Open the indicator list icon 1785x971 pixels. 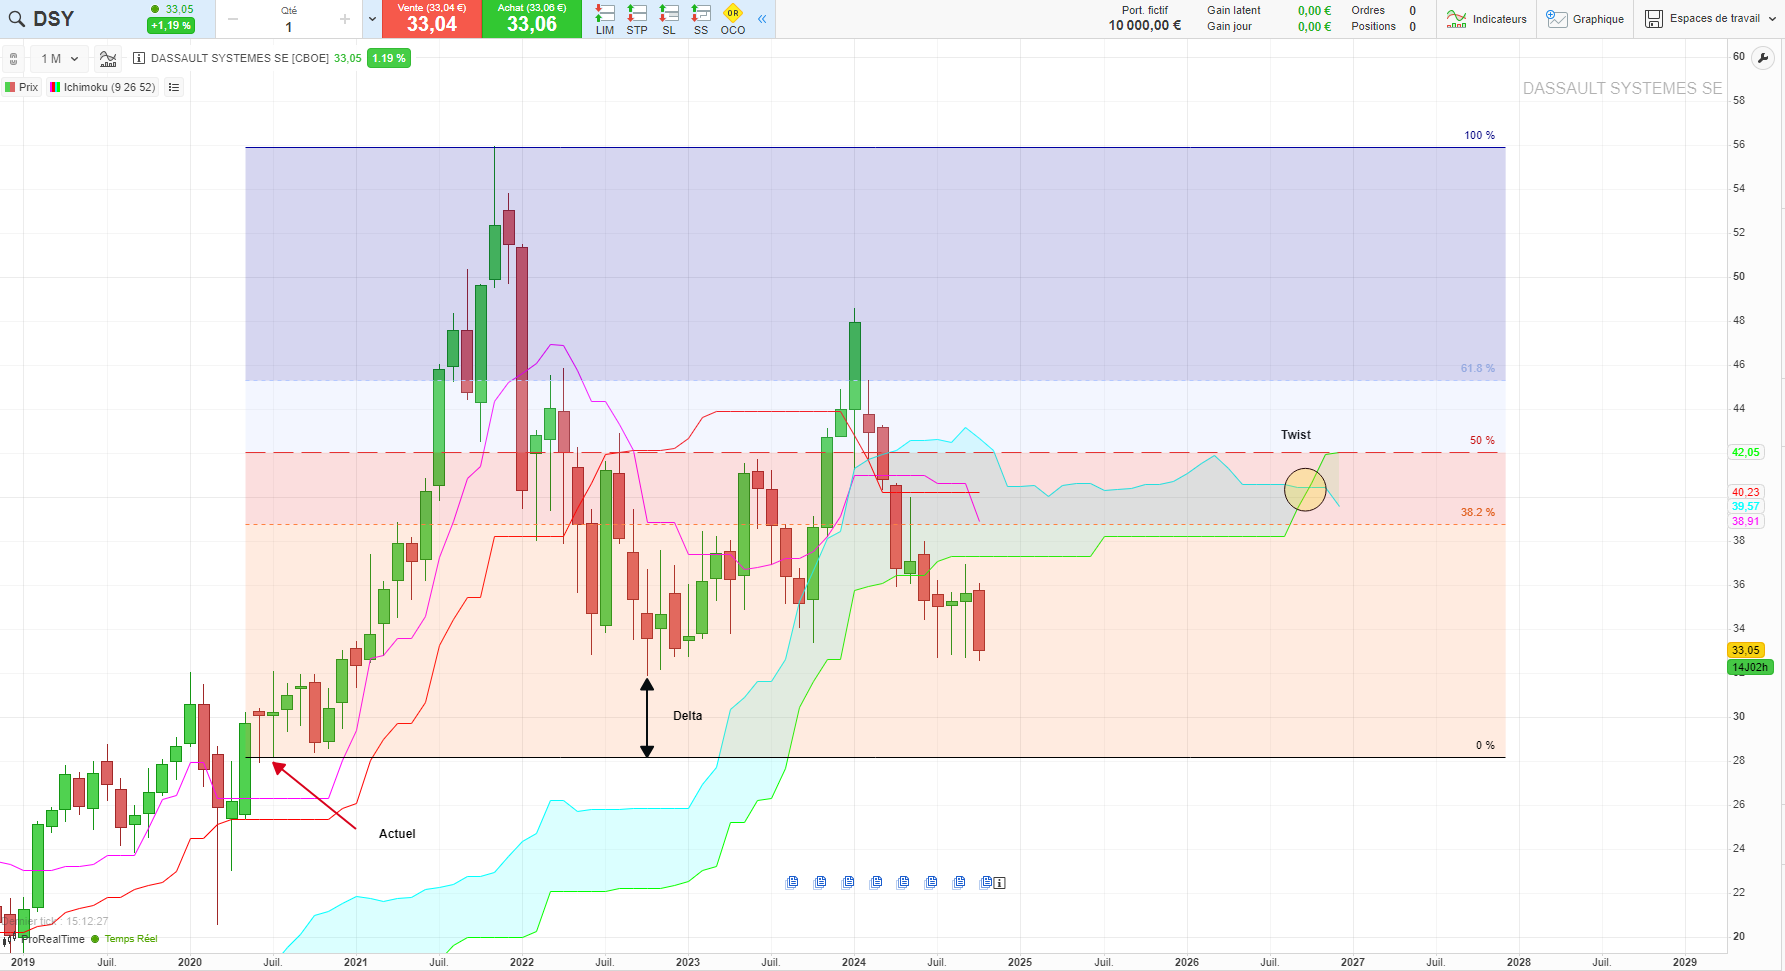tap(174, 87)
